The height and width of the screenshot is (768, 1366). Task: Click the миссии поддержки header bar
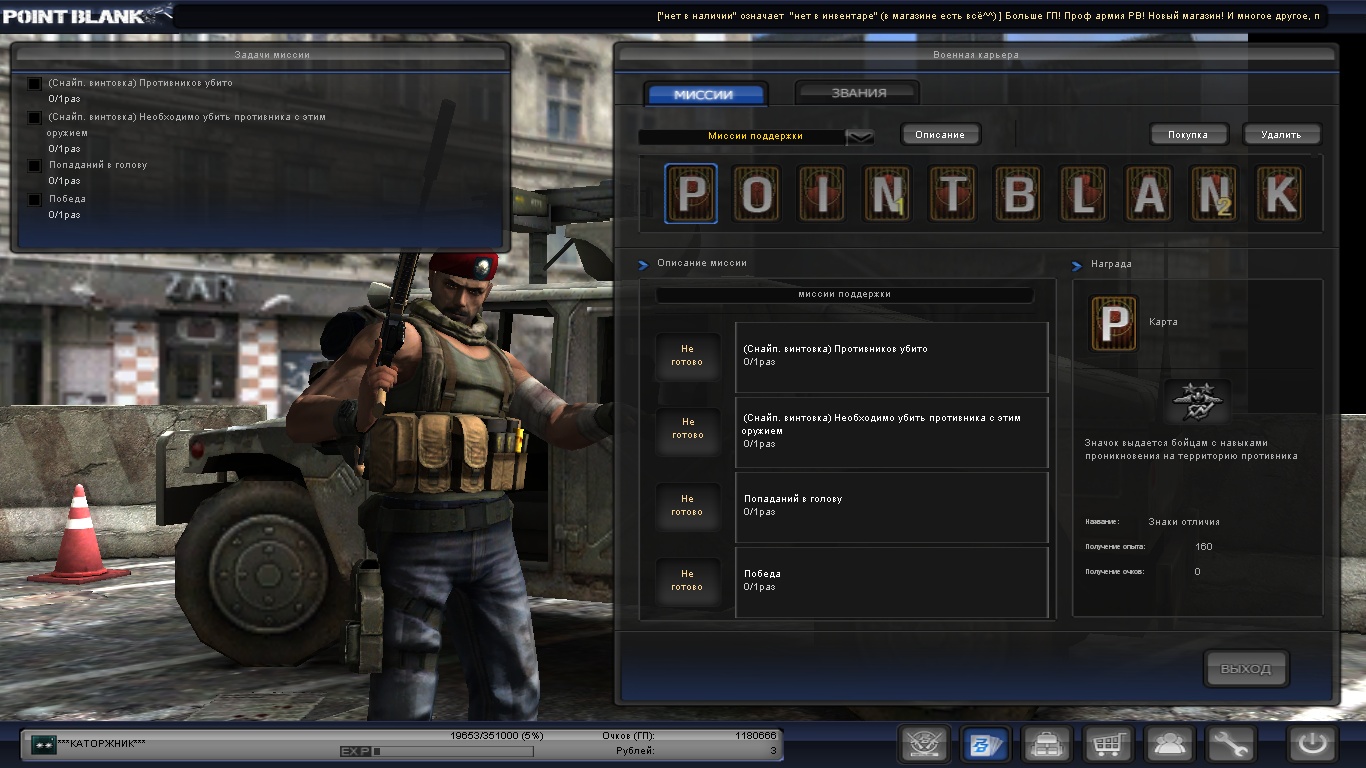pos(845,295)
